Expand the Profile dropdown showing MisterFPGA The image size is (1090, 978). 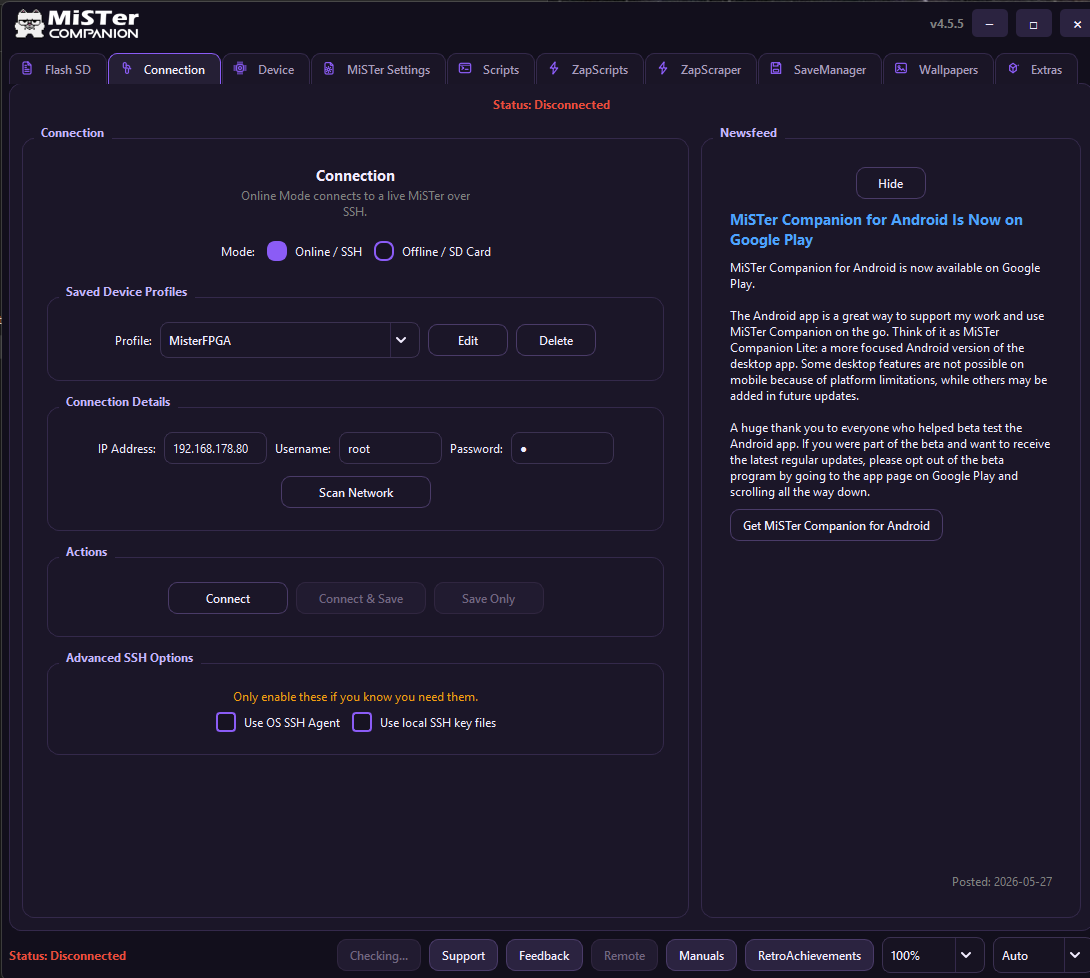[x=290, y=340]
